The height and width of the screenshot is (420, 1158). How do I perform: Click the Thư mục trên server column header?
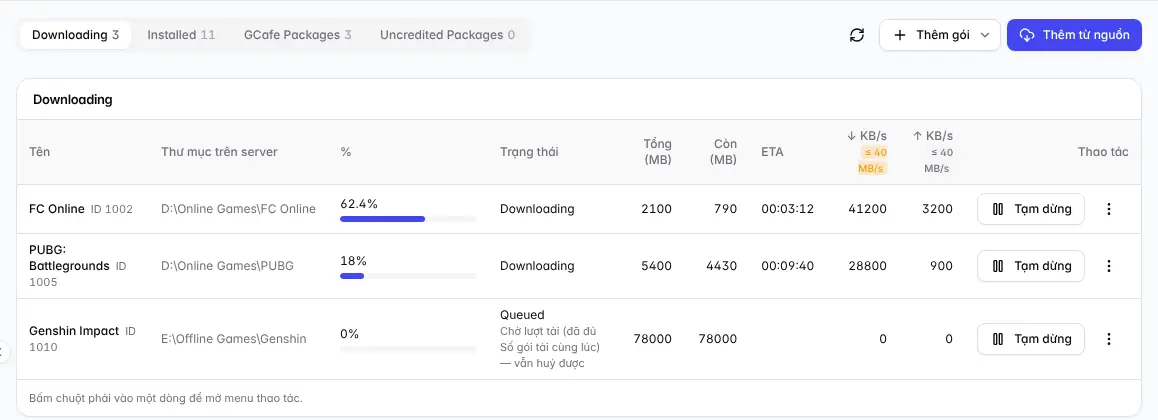coord(219,152)
